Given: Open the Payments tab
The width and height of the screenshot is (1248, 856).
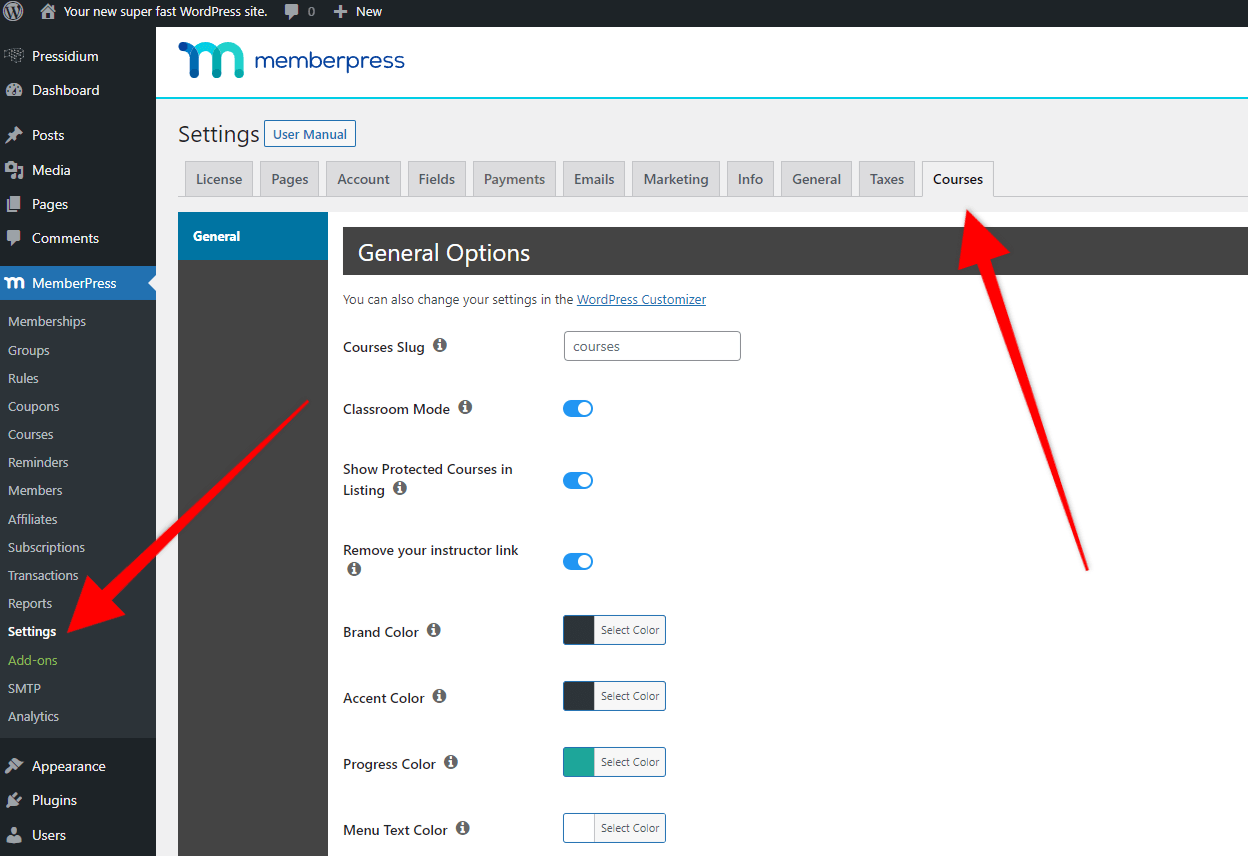Looking at the screenshot, I should tap(514, 179).
